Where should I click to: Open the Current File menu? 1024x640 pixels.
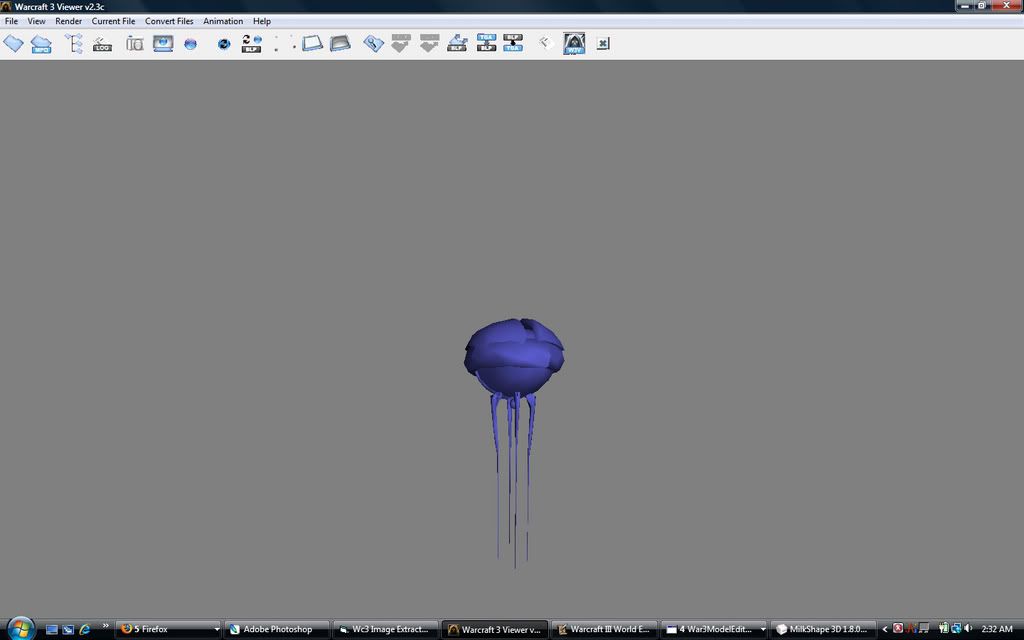click(x=114, y=21)
